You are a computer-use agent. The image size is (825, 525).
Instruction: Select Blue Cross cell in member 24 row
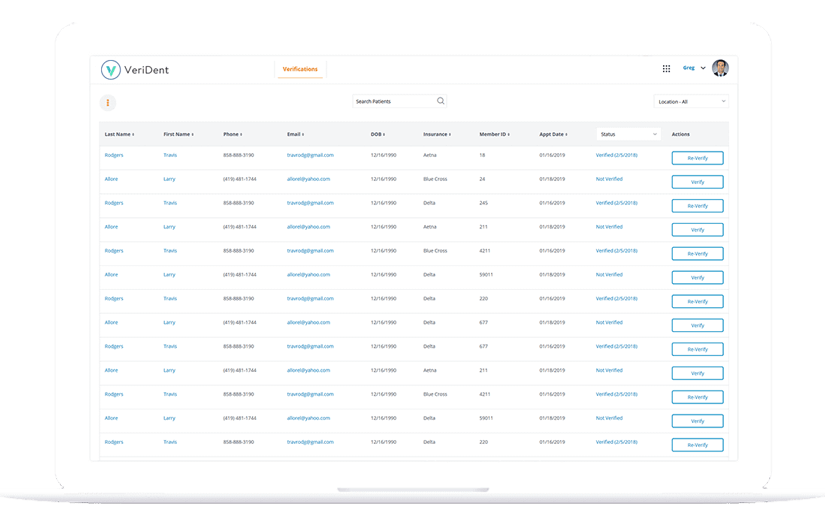(x=435, y=179)
